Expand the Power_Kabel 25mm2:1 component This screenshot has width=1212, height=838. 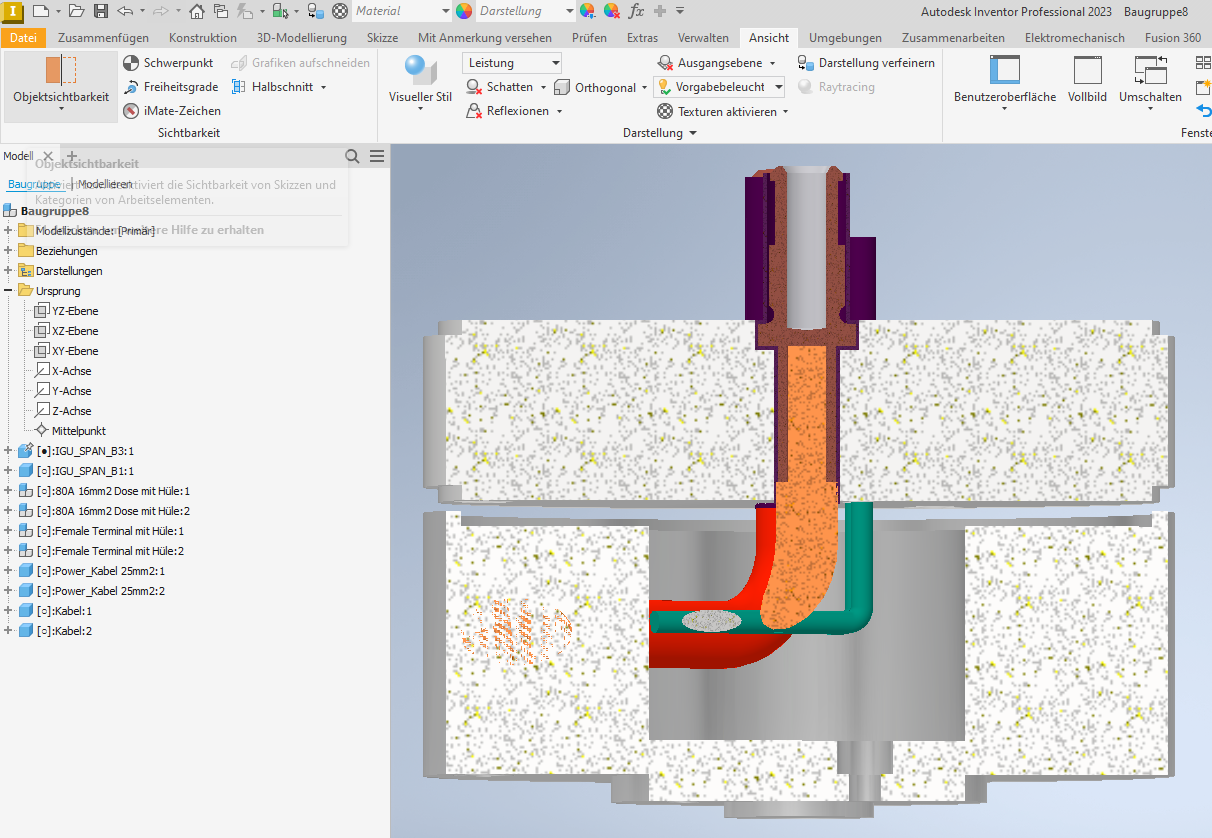tap(9, 571)
